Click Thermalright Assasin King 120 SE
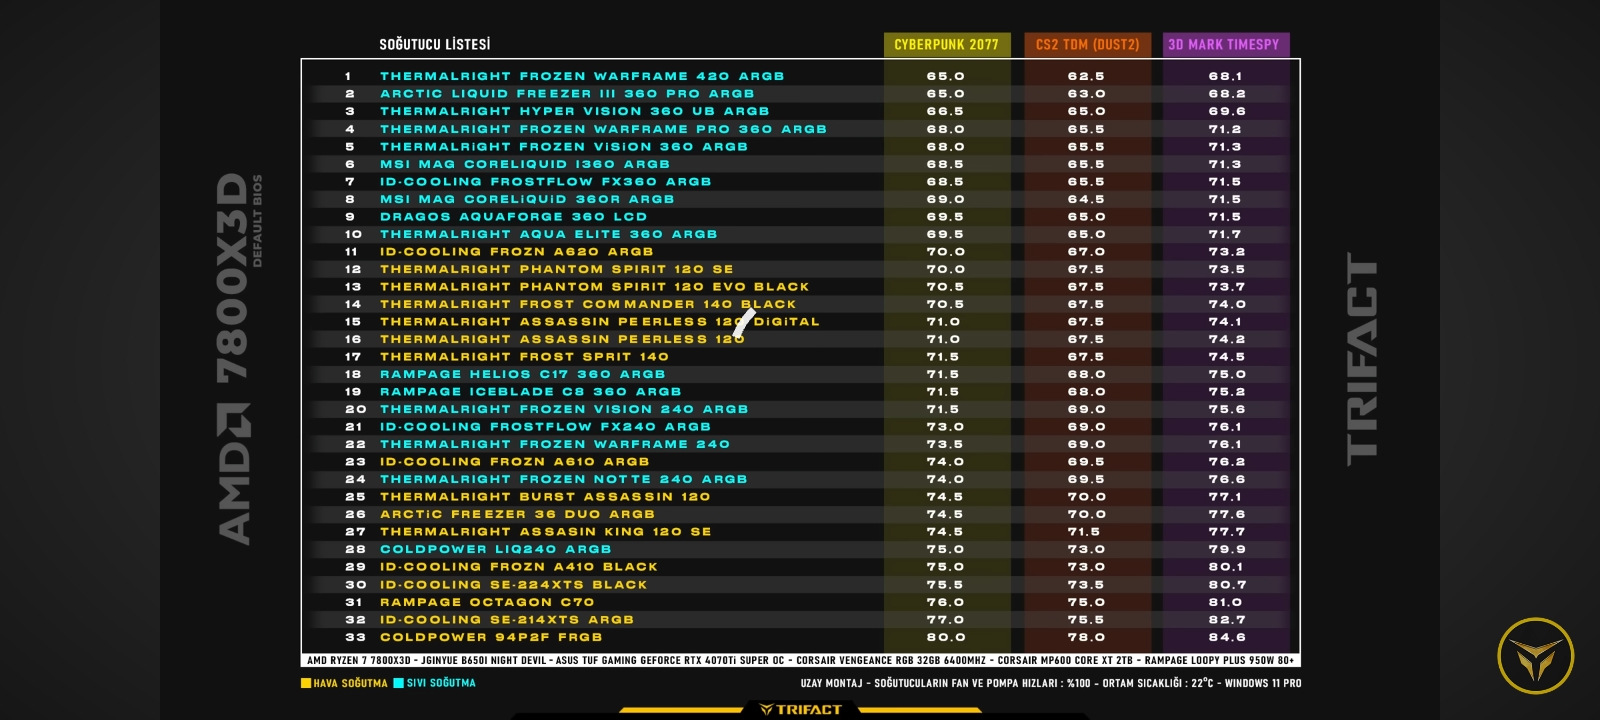Viewport: 1600px width, 720px height. click(x=546, y=532)
